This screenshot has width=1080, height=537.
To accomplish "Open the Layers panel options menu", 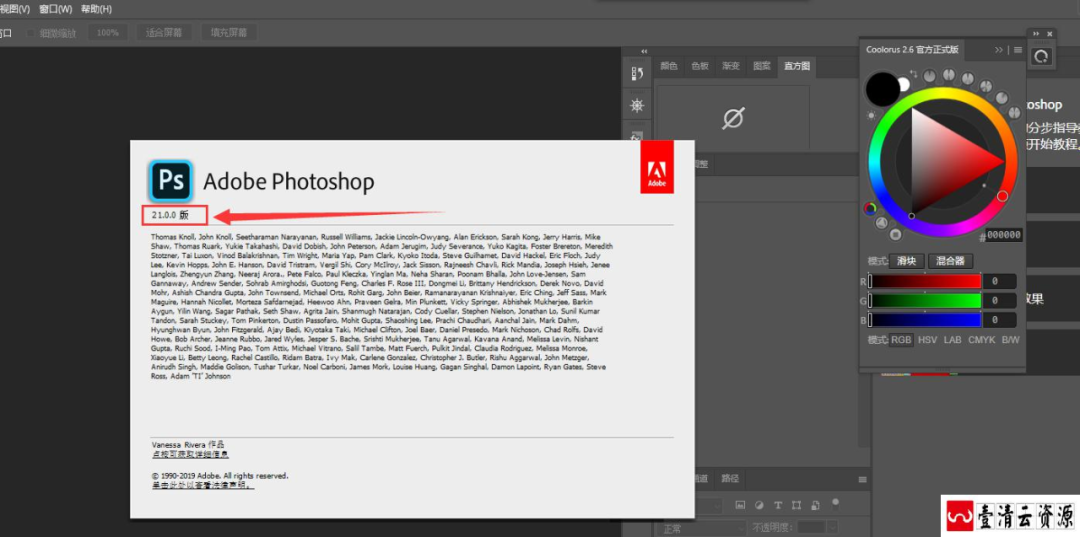I will pyautogui.click(x=862, y=479).
